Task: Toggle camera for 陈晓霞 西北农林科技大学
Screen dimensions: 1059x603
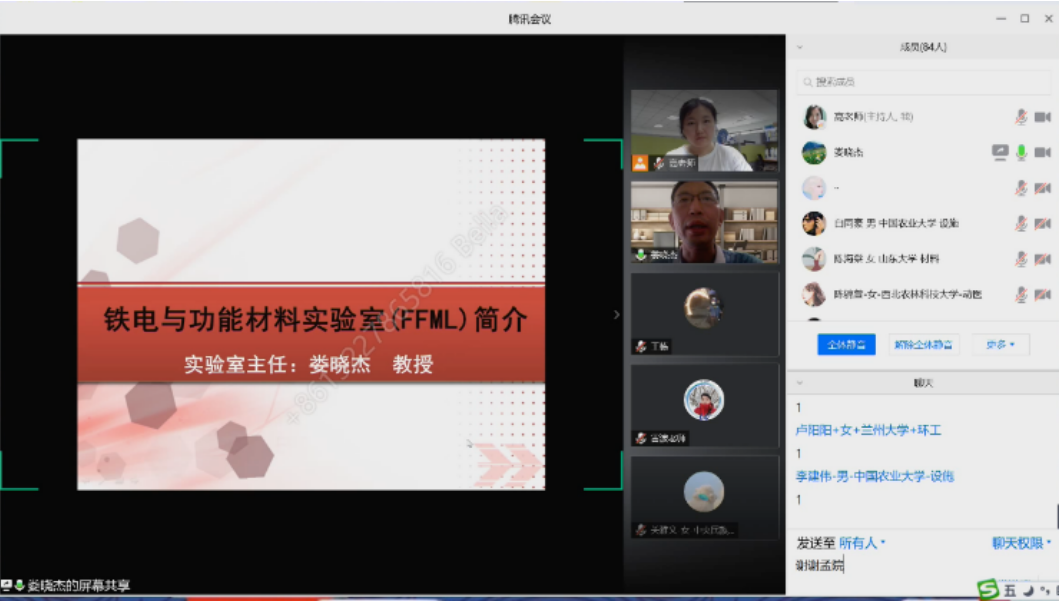Action: coord(1042,294)
